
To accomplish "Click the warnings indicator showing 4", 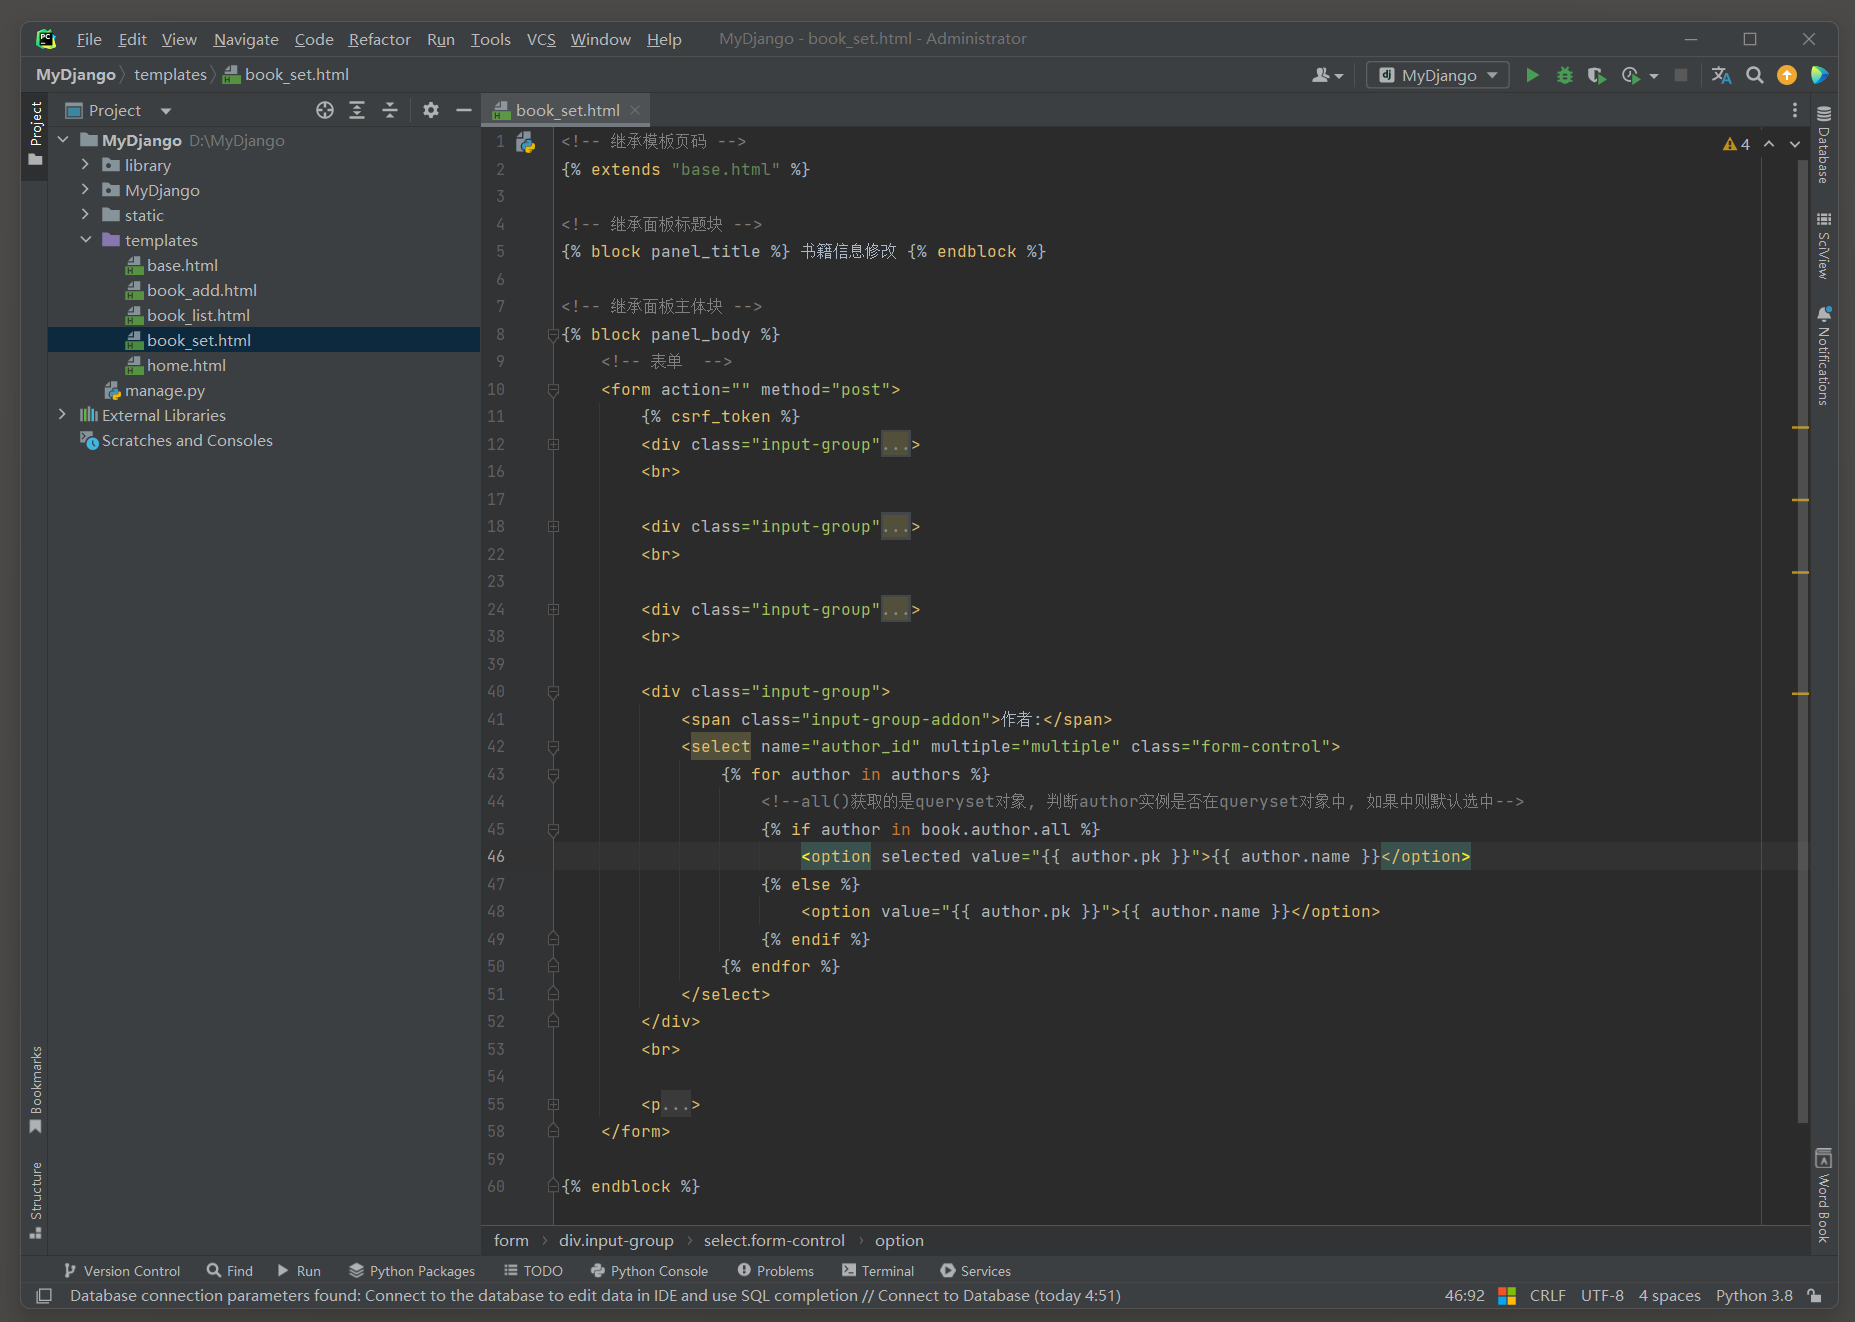I will coord(1736,144).
